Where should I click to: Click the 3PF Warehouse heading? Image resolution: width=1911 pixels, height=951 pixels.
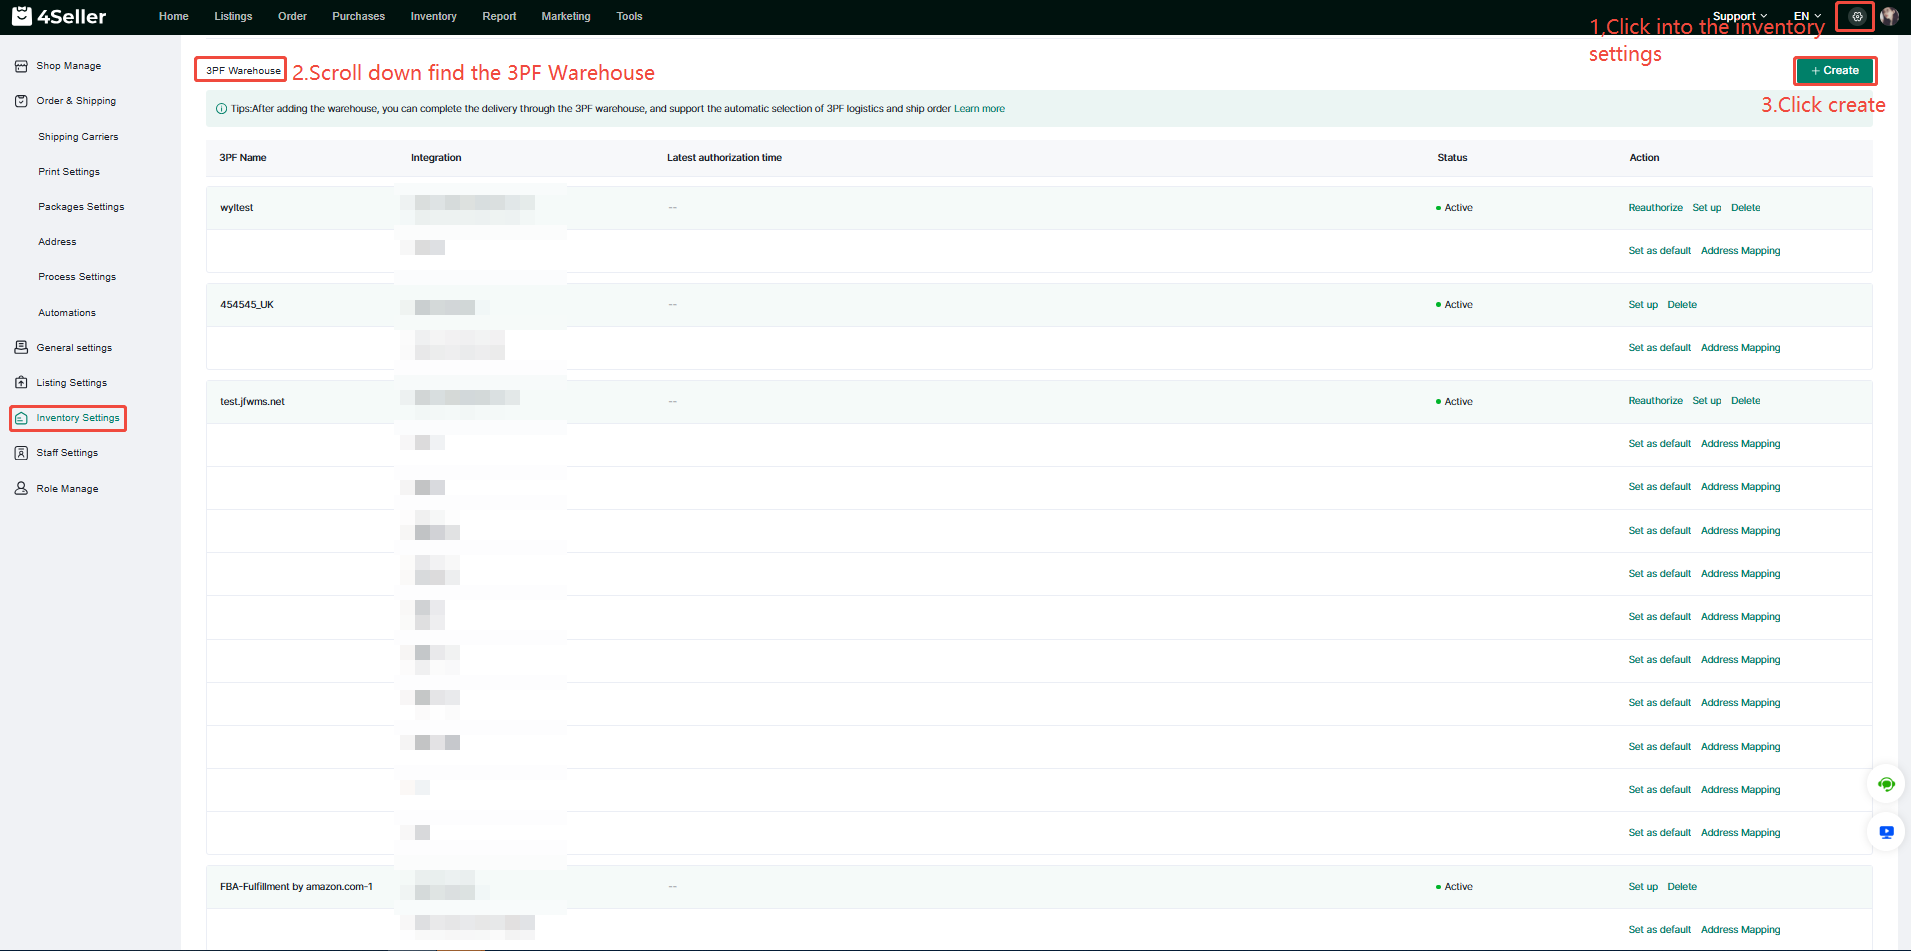(x=243, y=71)
